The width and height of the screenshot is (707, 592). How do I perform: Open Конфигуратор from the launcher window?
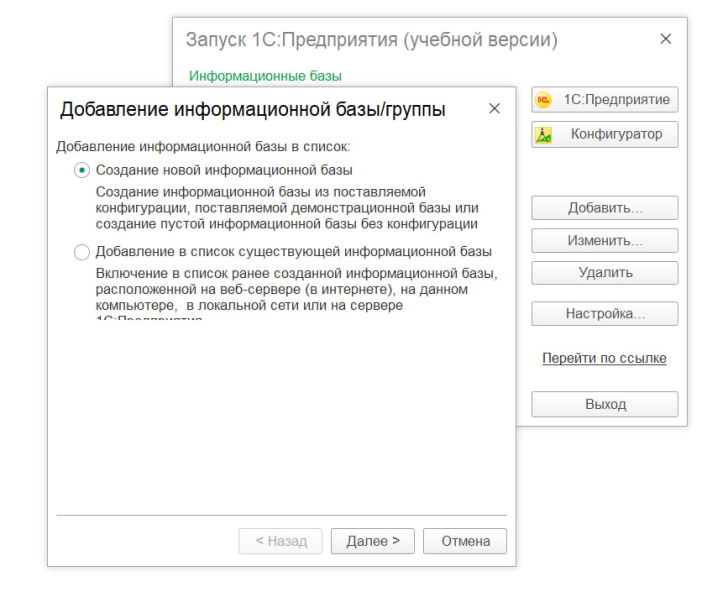tap(605, 134)
